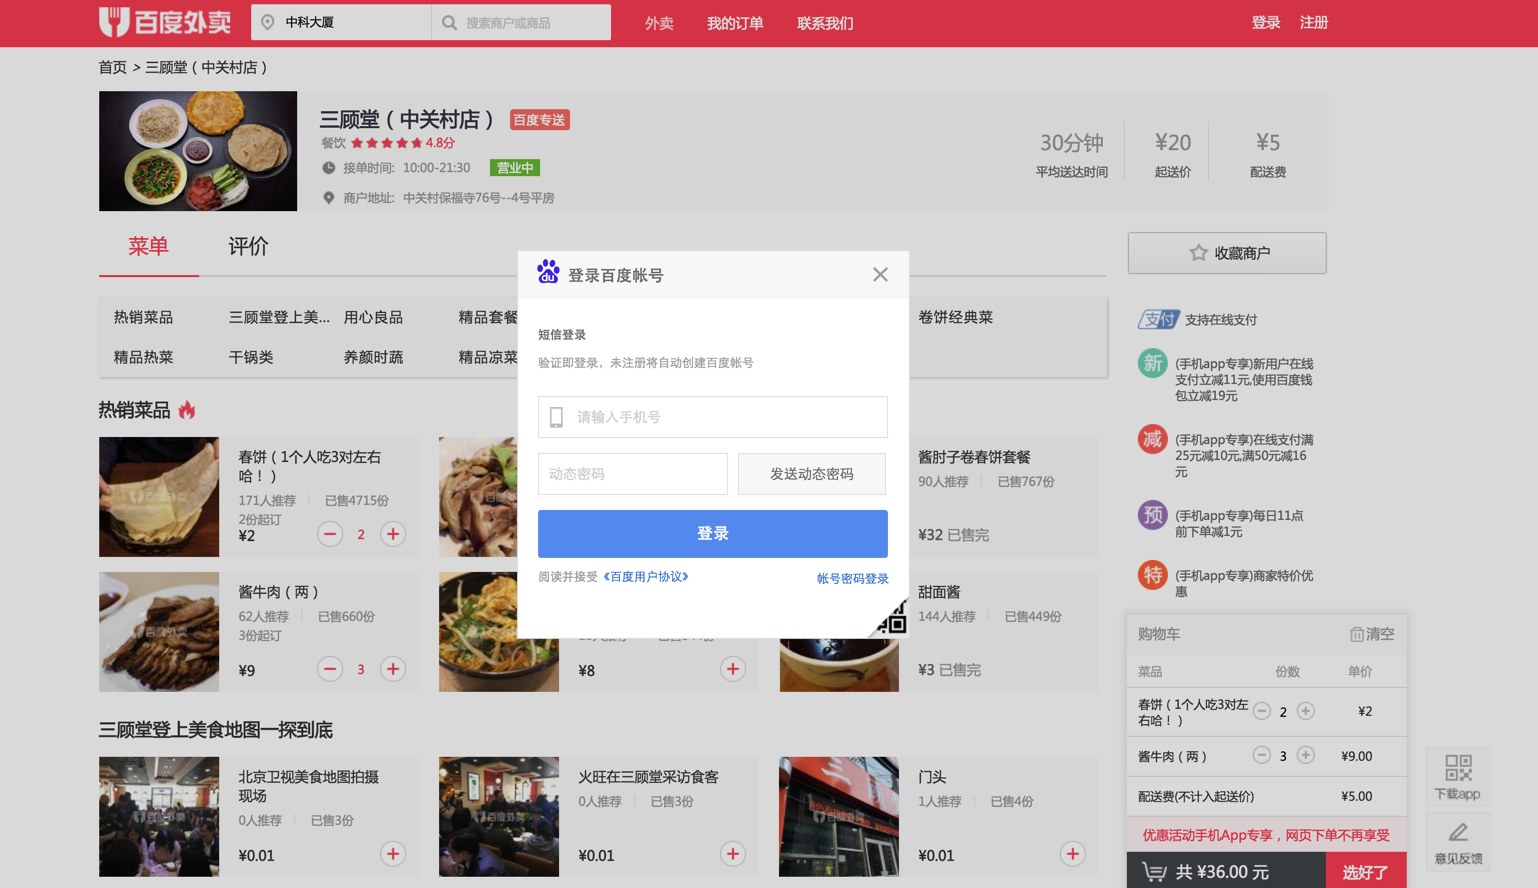This screenshot has height=888, width=1538.
Task: Click the search magnifier icon
Action: tap(450, 22)
